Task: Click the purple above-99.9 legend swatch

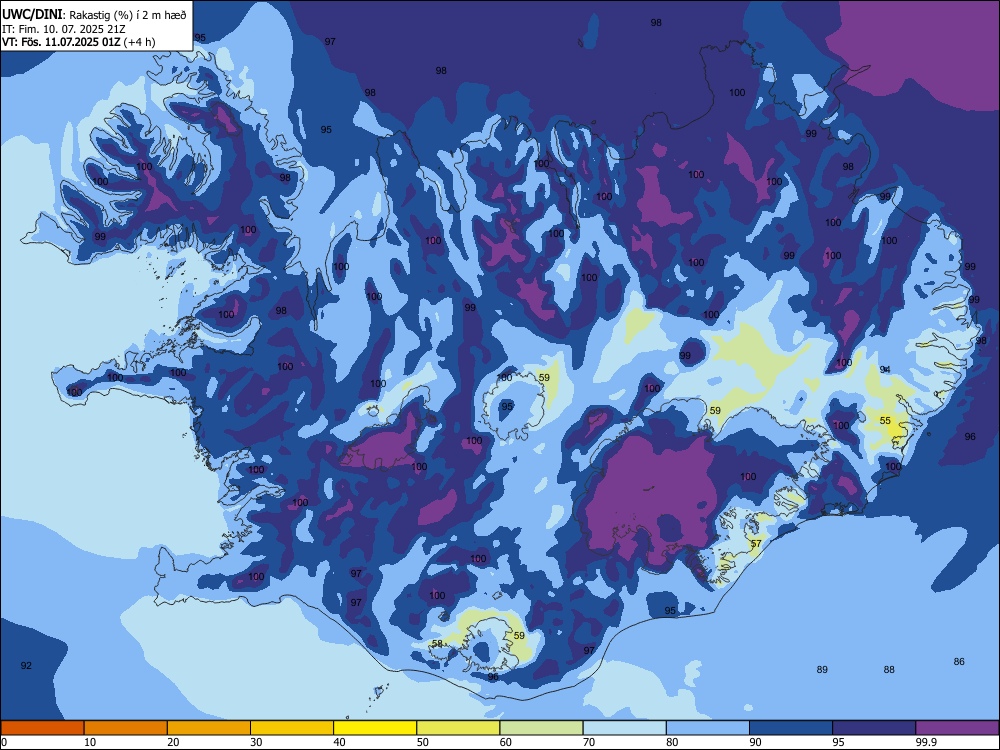Action: 957,728
